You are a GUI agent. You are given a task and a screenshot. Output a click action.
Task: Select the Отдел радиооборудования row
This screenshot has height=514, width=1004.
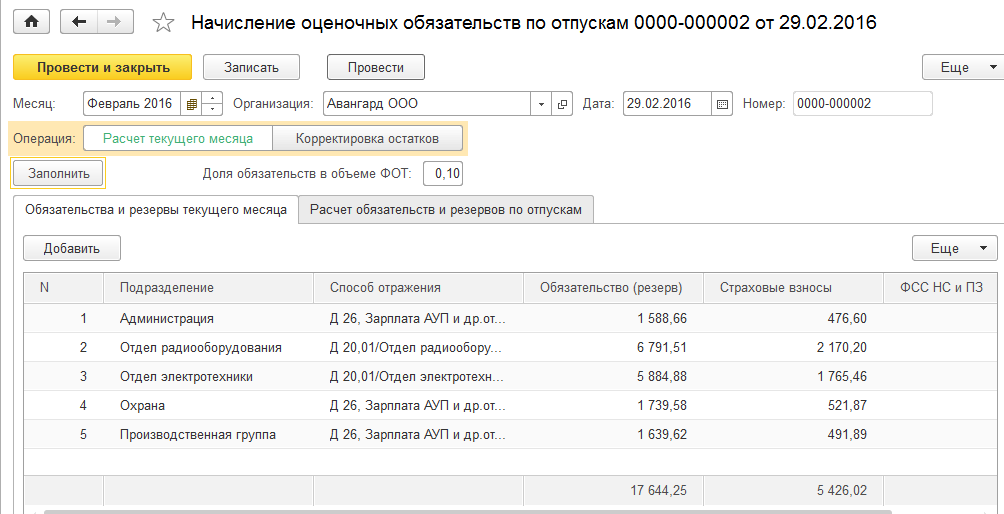514,348
